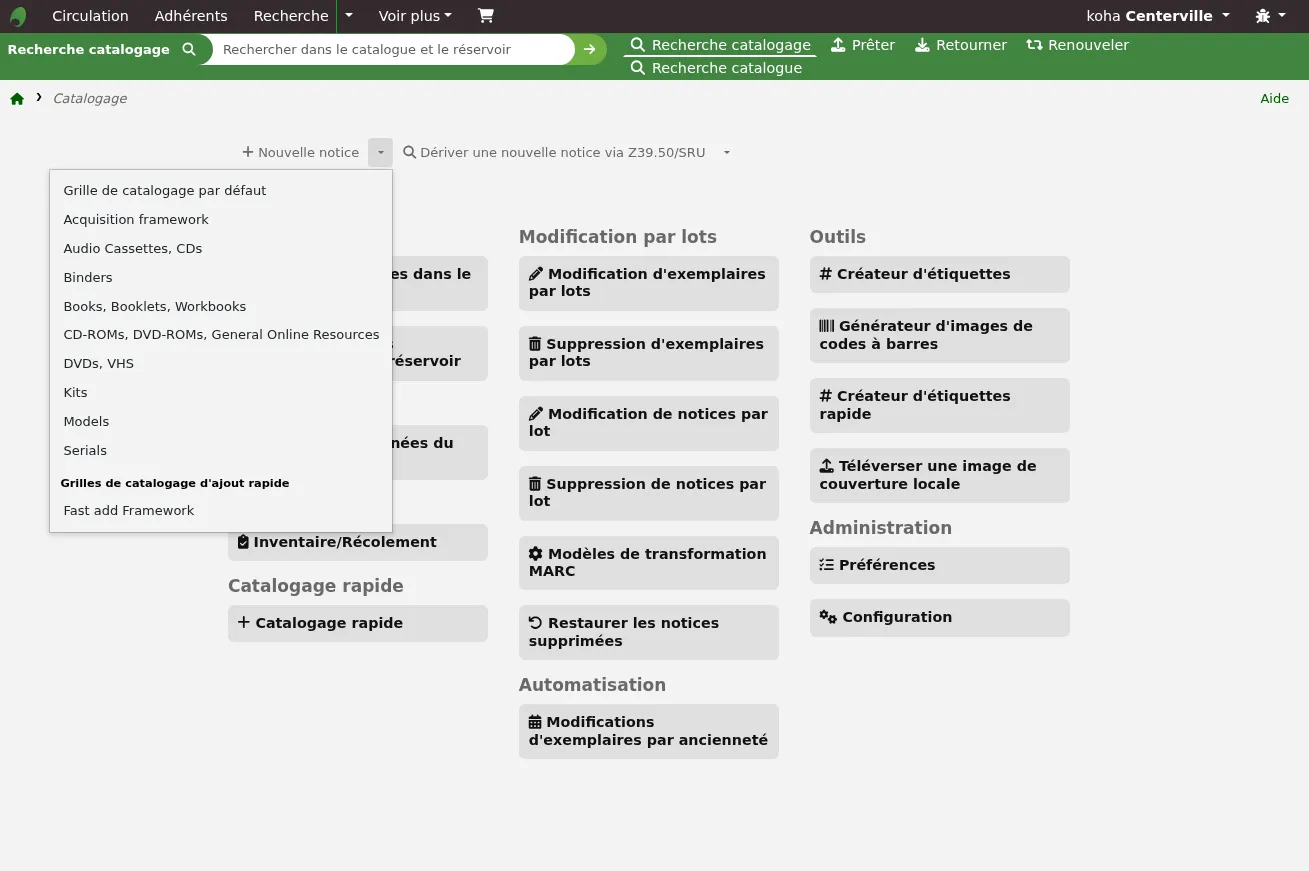Open Modification d'exemplaires par lots
The image size is (1309, 871).
point(649,283)
